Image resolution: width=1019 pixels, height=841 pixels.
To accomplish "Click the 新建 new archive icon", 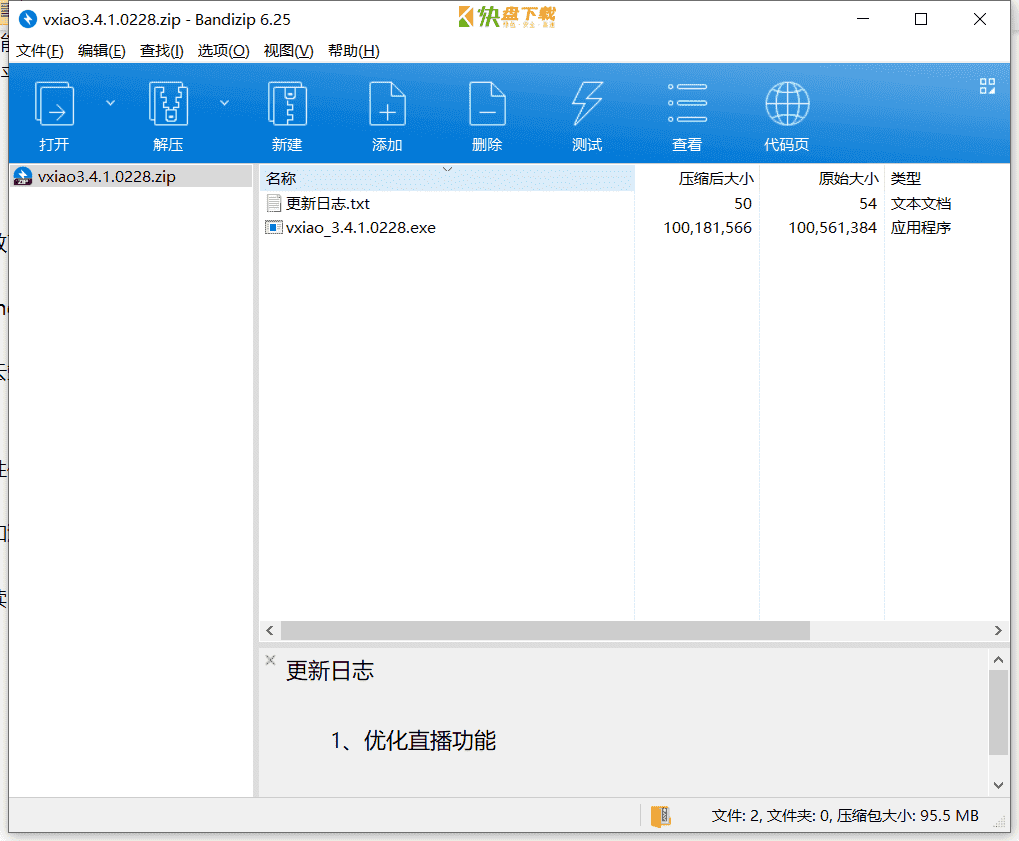I will 287,103.
